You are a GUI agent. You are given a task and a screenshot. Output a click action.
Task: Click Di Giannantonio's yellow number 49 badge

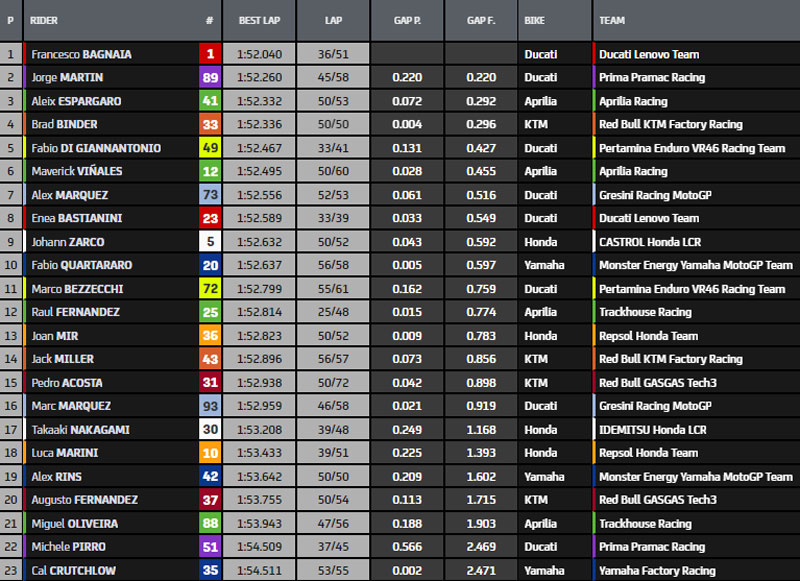[x=210, y=148]
